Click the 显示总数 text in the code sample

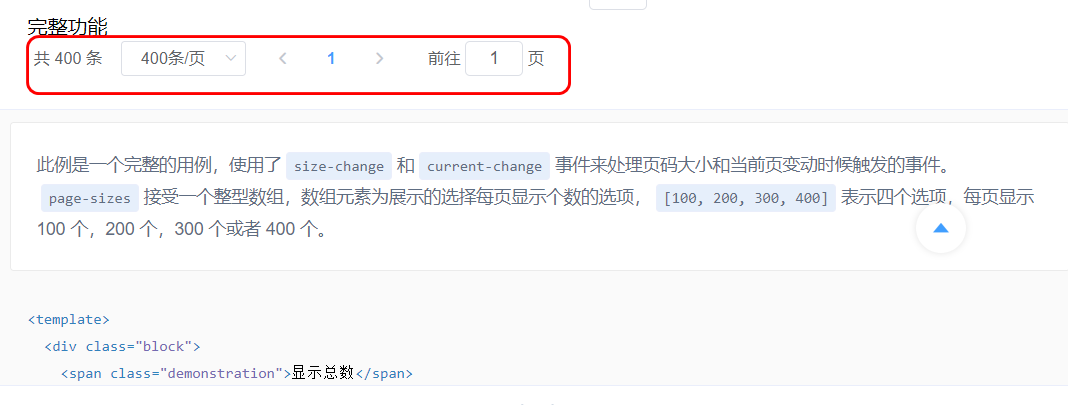coord(324,373)
